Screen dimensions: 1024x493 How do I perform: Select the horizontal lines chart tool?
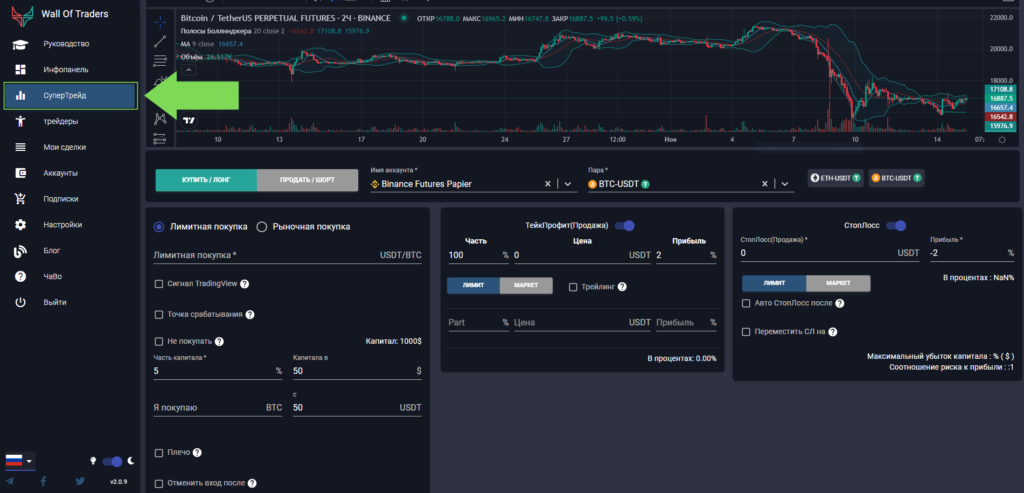click(160, 61)
